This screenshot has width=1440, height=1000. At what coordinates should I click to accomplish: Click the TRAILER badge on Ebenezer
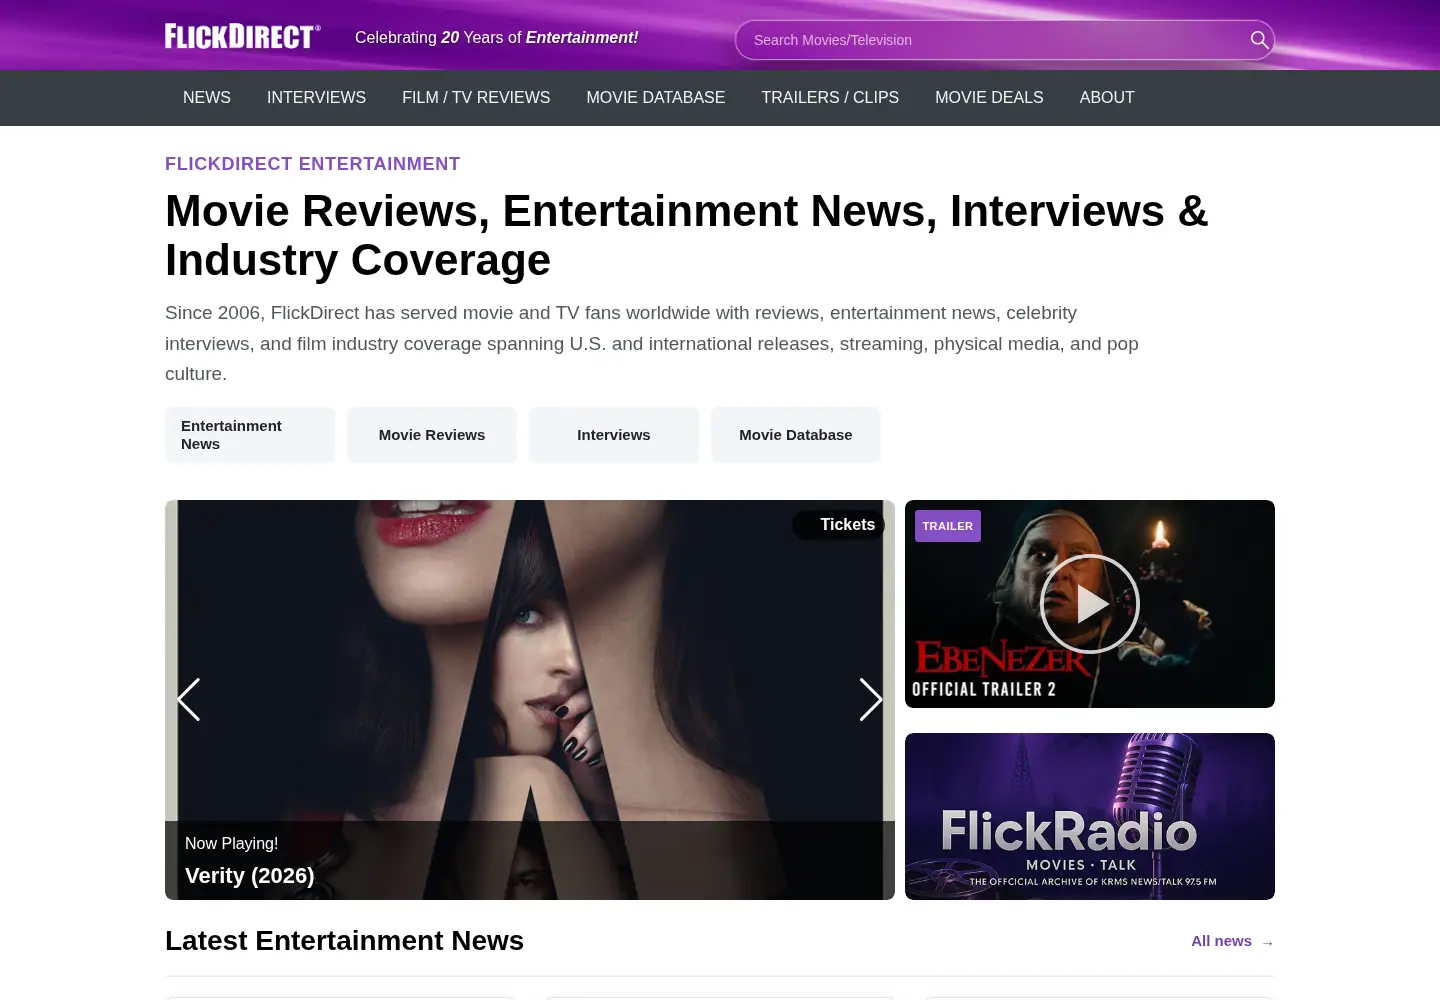[x=948, y=526]
